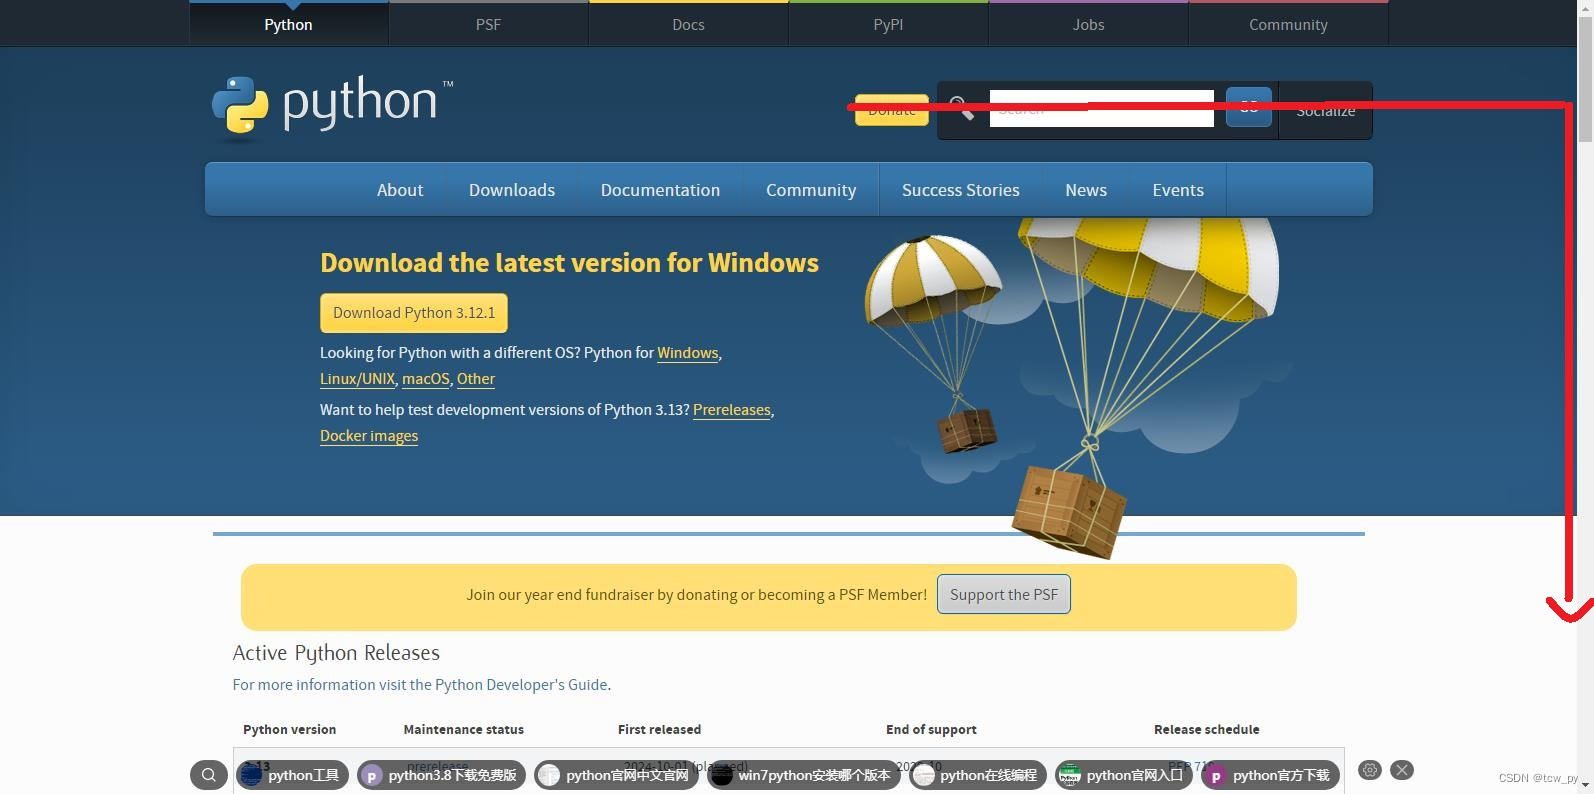Follow the Windows link

688,353
